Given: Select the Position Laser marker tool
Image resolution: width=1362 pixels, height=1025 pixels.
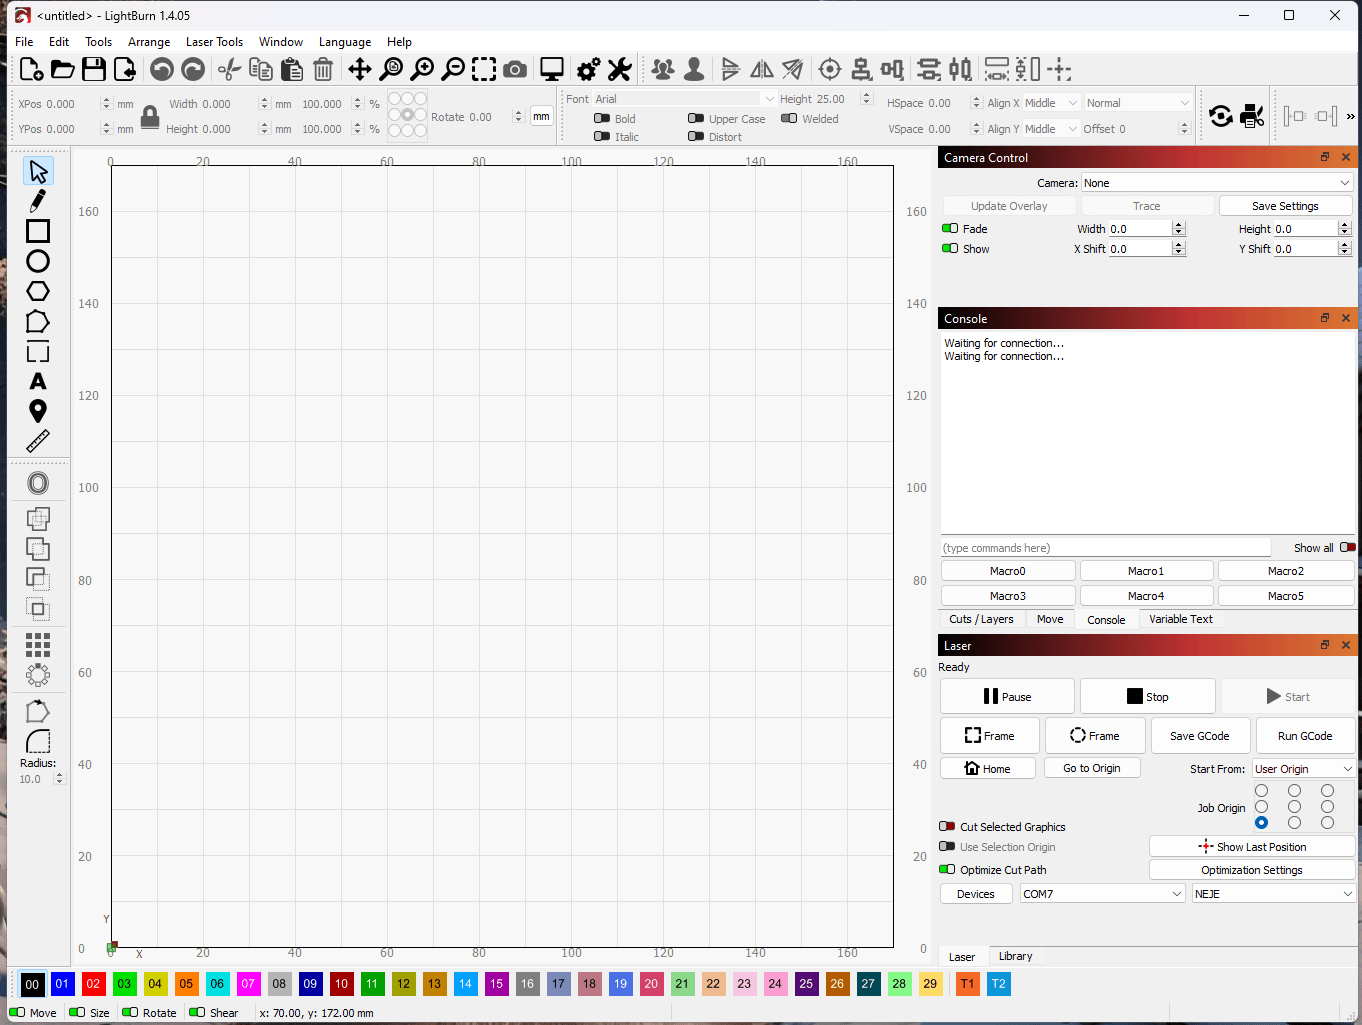Looking at the screenshot, I should pos(38,411).
